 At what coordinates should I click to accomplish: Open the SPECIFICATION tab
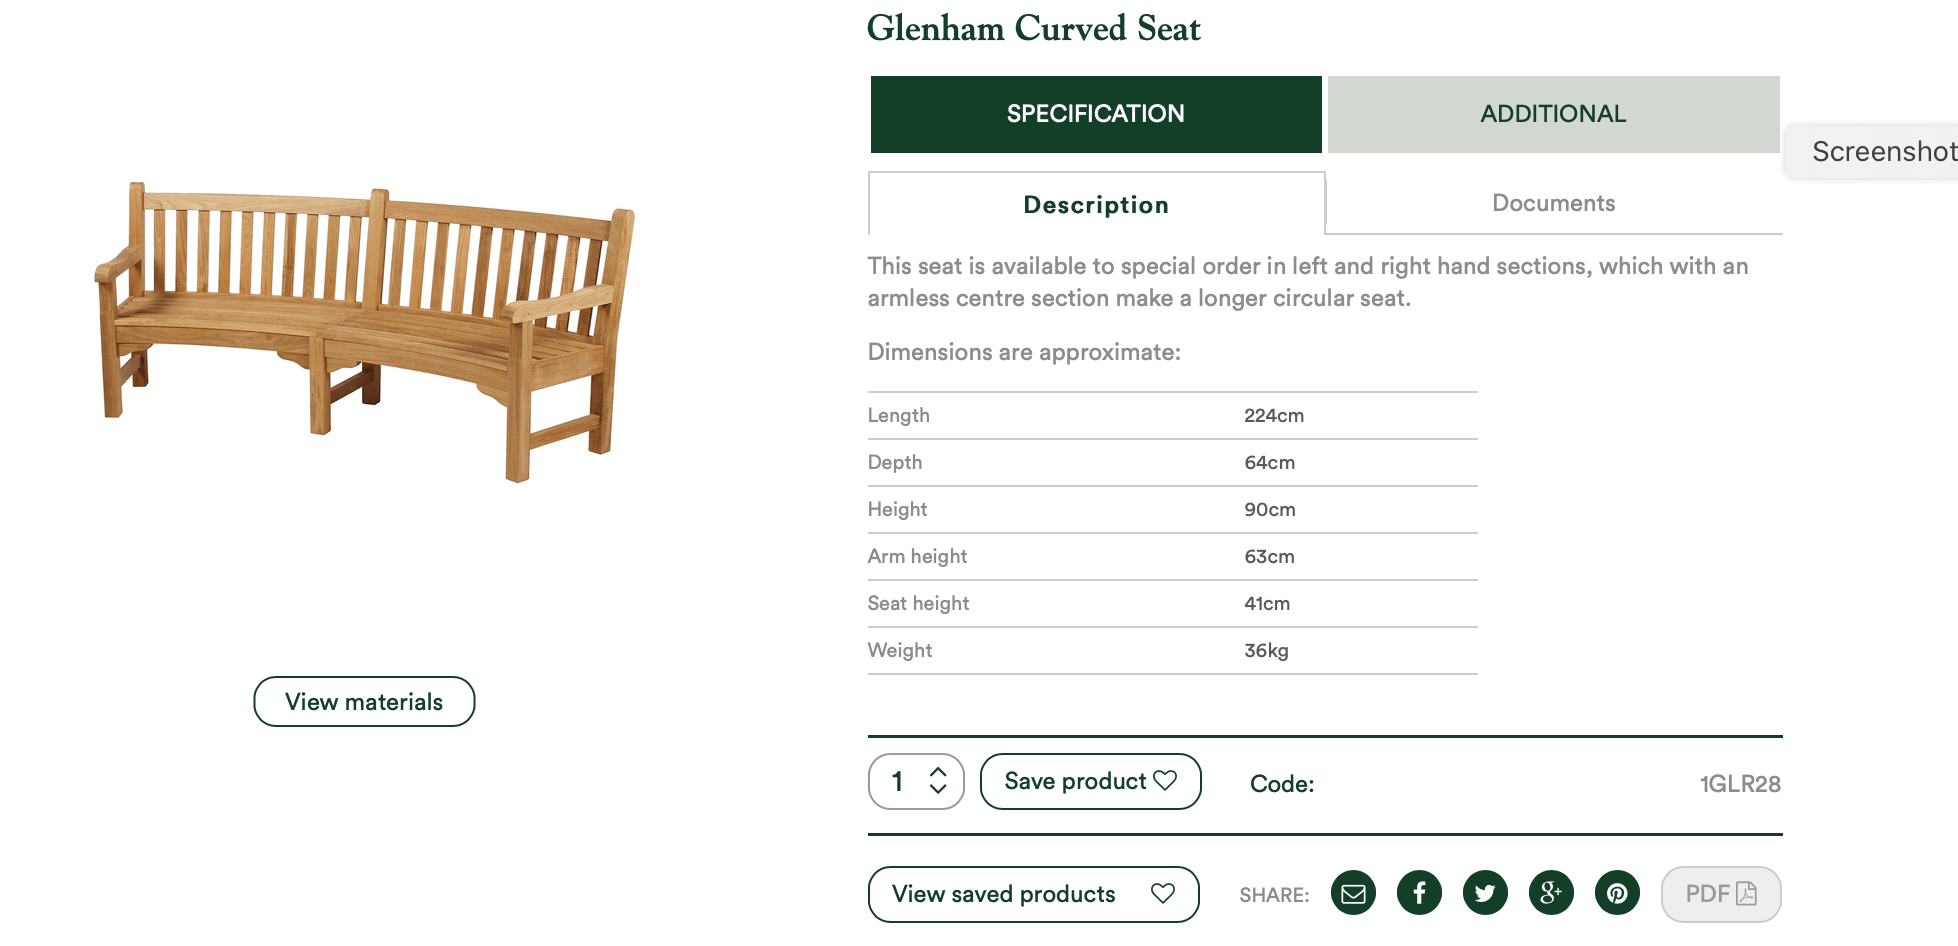tap(1096, 114)
